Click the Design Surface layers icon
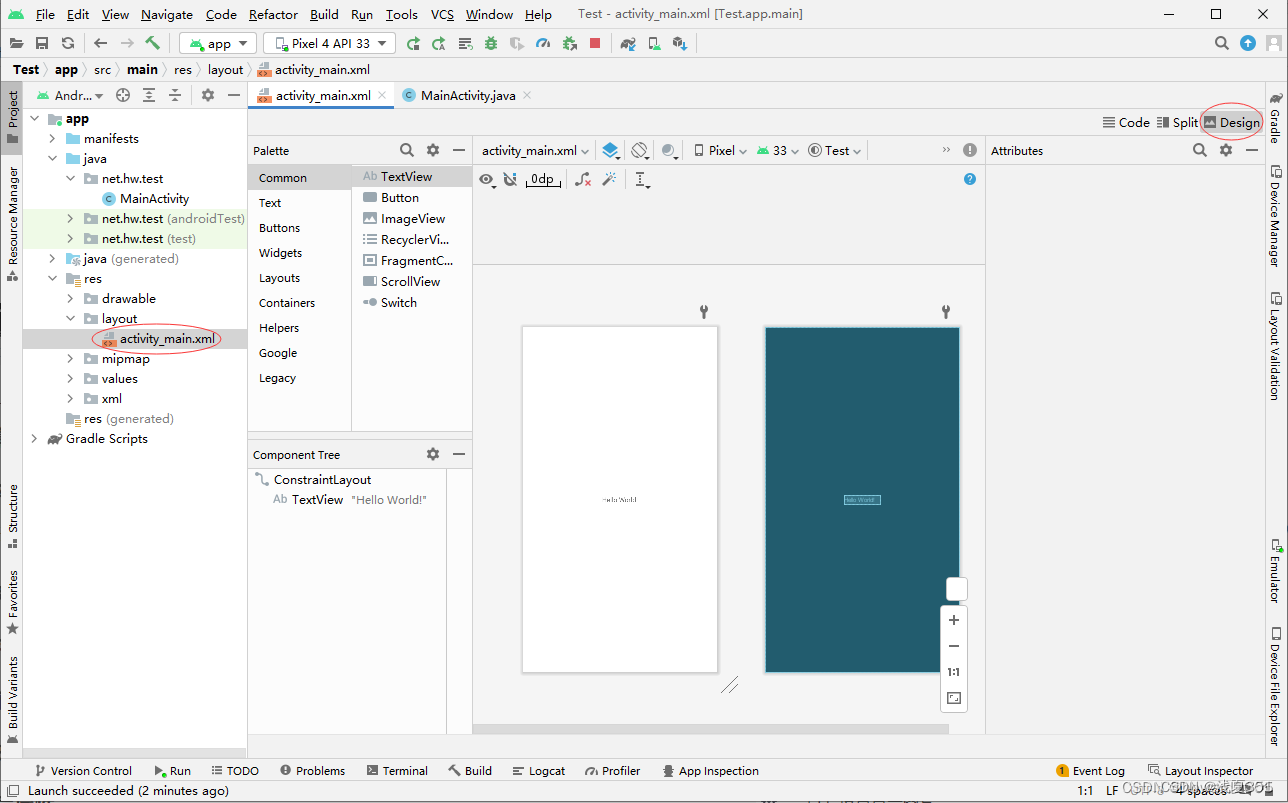 click(x=610, y=150)
